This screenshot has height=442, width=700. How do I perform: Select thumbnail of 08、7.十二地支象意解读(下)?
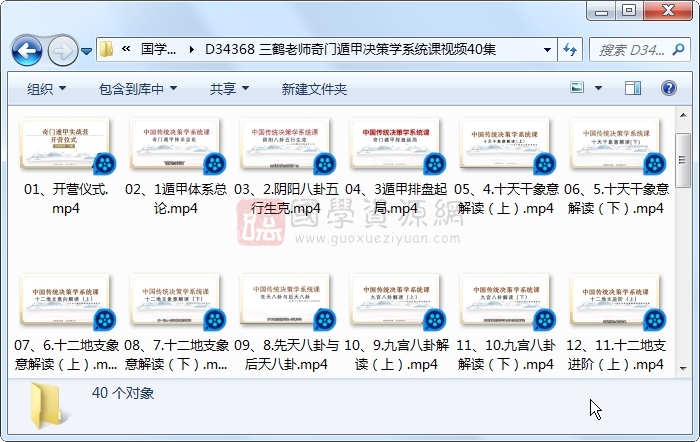click(175, 299)
